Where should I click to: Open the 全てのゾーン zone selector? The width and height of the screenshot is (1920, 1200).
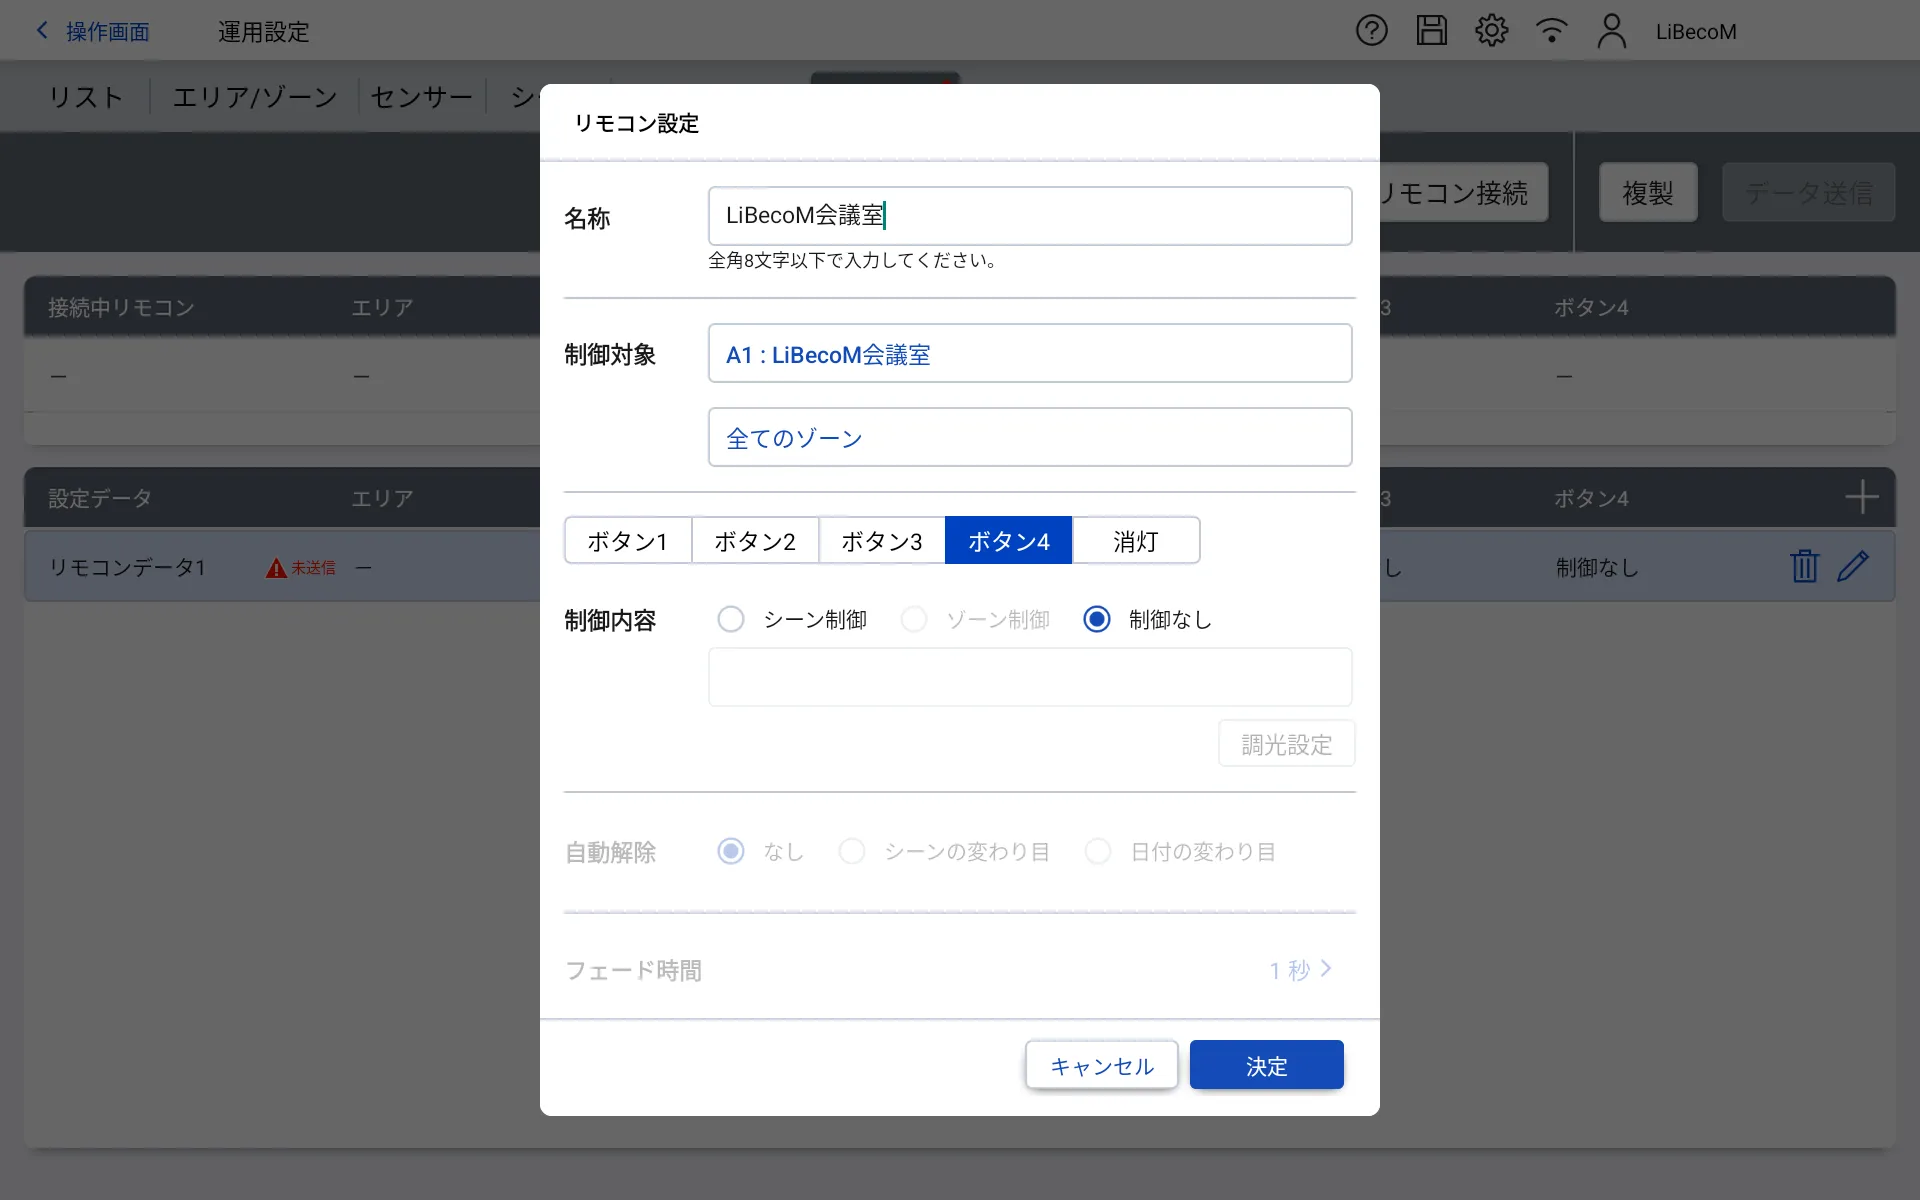(1029, 438)
